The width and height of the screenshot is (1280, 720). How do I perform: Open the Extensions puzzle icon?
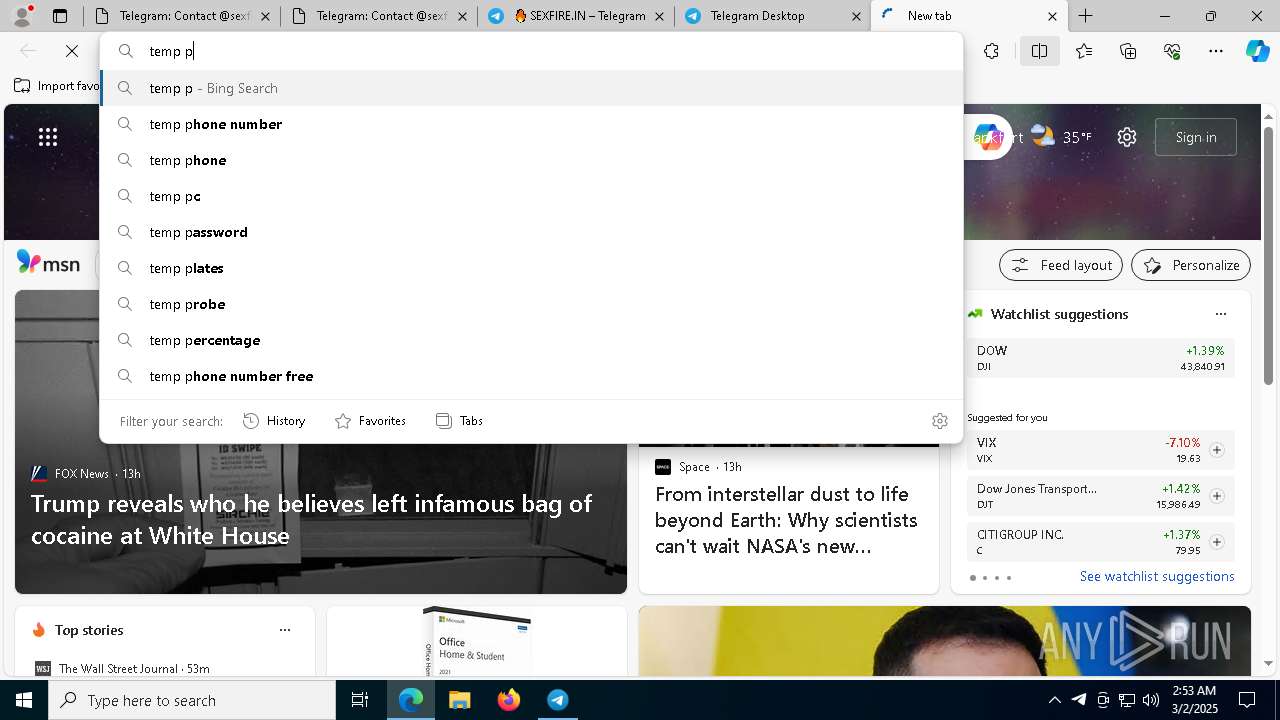point(991,51)
